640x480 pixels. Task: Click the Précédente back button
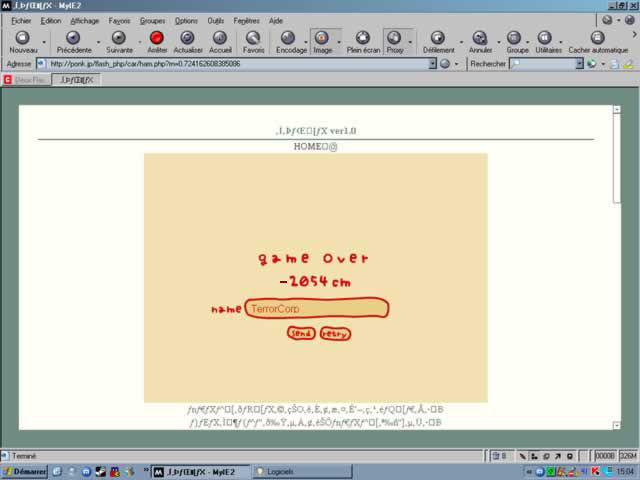73,39
